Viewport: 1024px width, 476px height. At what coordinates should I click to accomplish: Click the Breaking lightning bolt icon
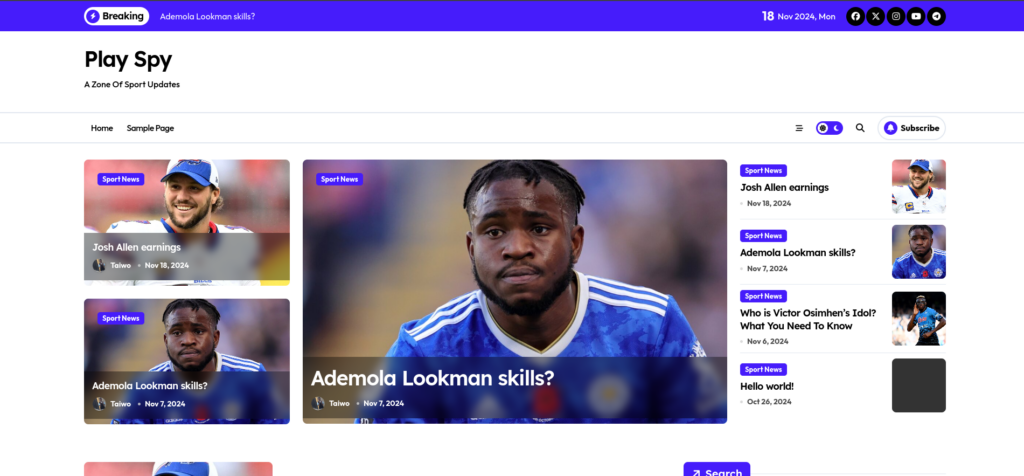pyautogui.click(x=93, y=16)
